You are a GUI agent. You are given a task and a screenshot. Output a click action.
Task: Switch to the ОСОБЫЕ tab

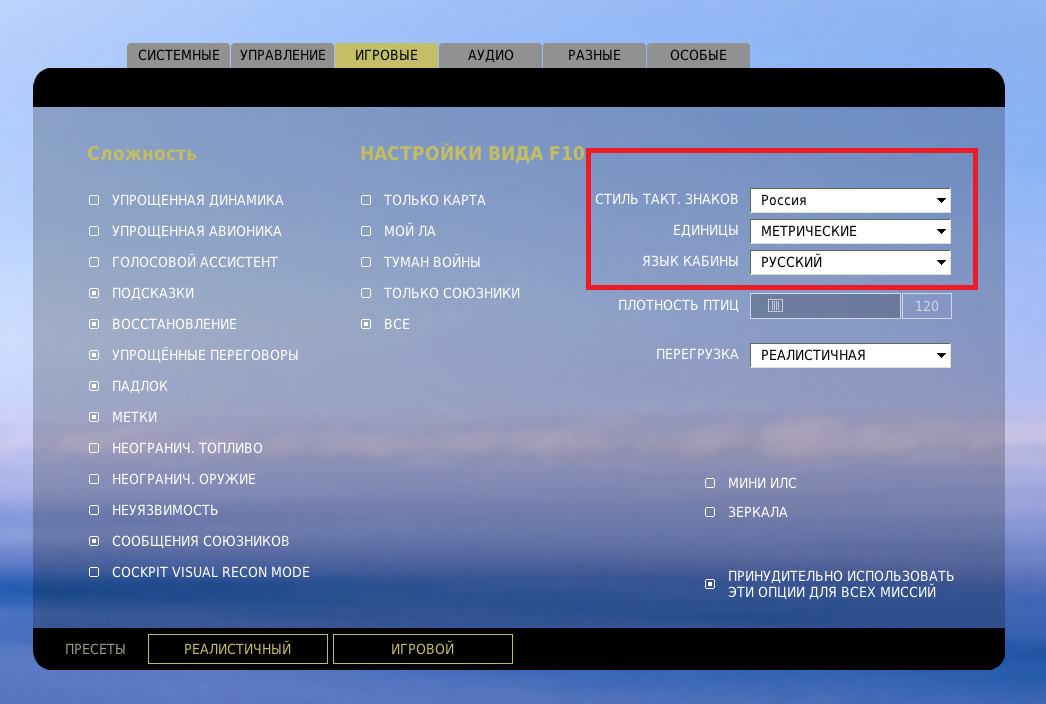click(698, 55)
